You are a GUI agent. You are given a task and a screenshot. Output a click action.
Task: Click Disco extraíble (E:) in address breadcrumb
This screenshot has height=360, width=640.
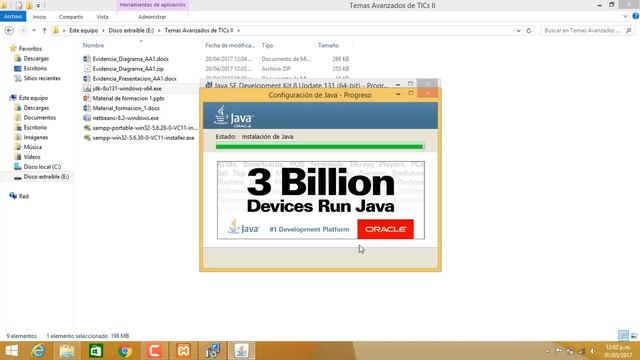click(131, 31)
